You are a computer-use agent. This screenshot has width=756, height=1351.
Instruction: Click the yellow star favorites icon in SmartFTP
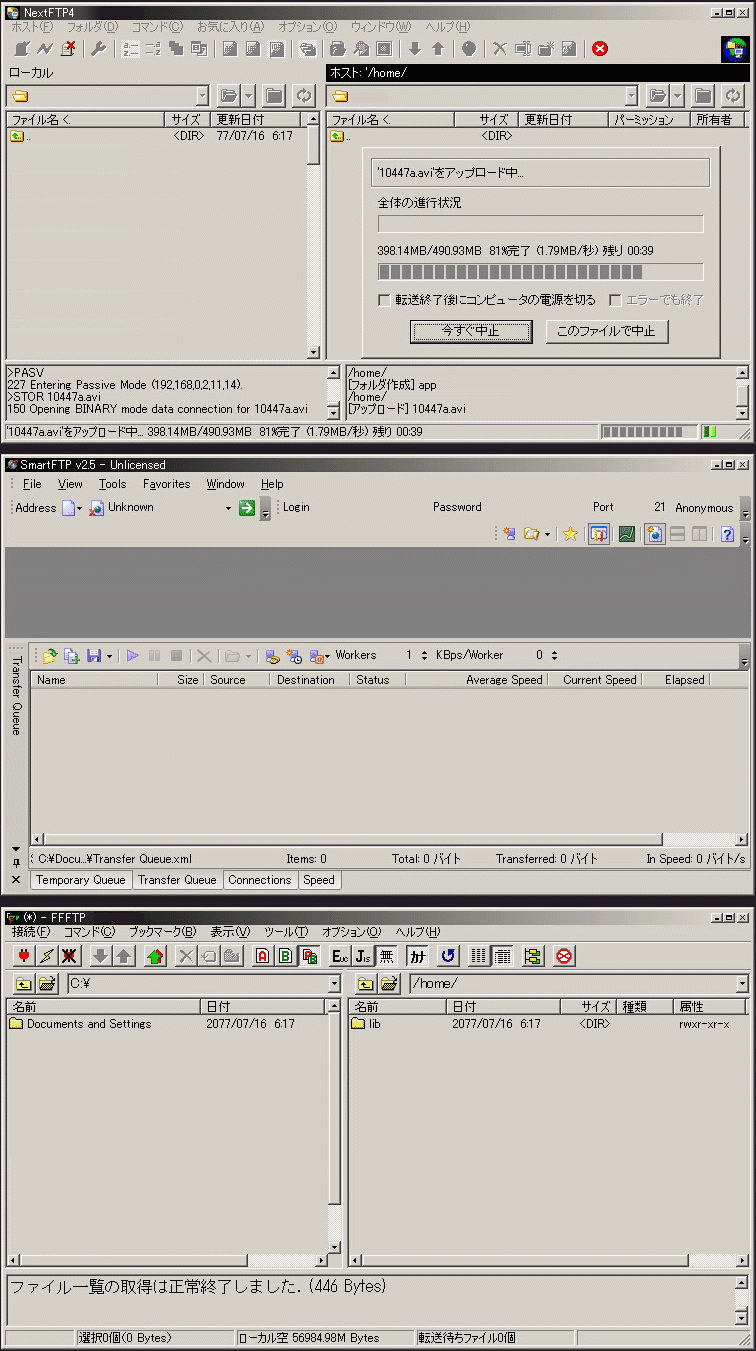[570, 534]
